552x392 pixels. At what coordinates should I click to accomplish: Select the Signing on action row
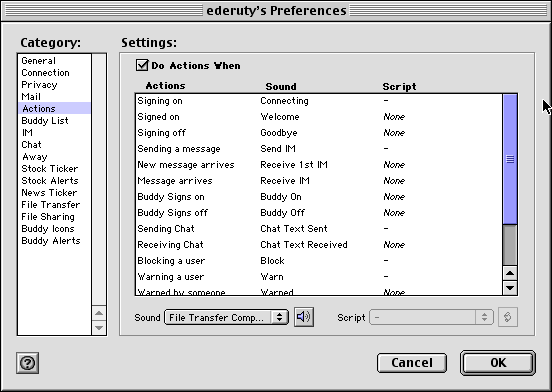[x=319, y=101]
